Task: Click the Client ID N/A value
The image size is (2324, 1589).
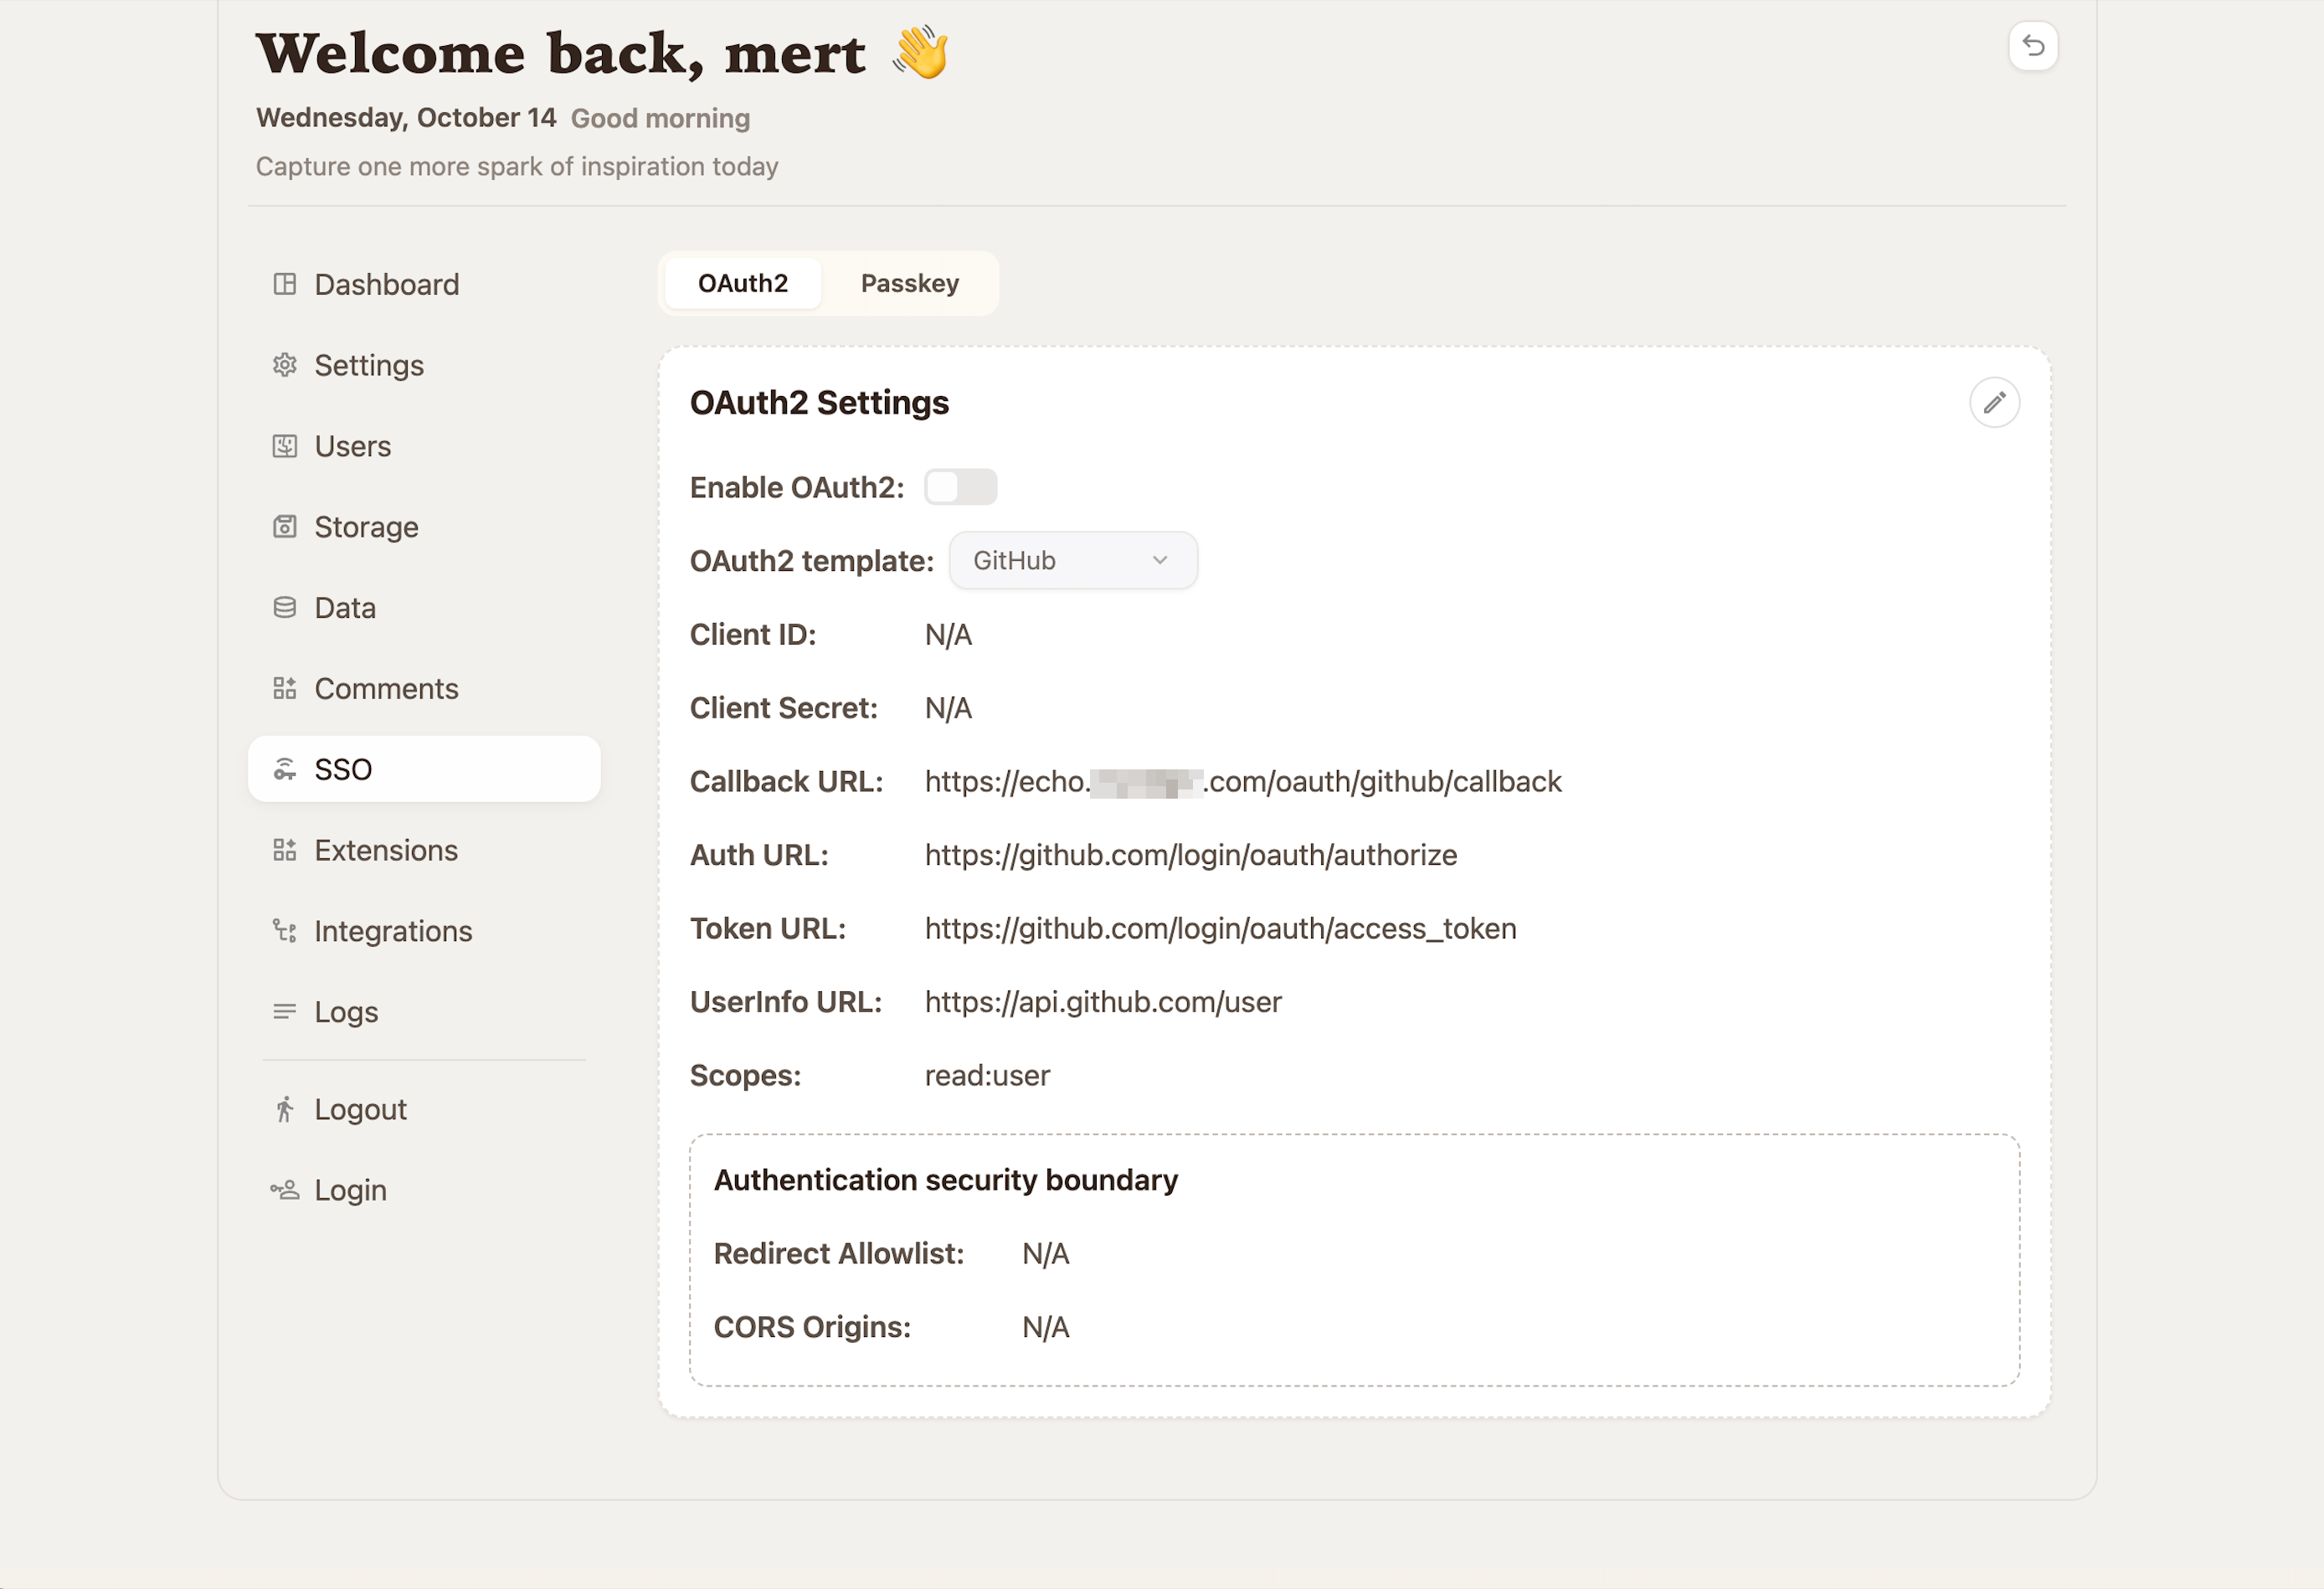Action: pos(948,635)
